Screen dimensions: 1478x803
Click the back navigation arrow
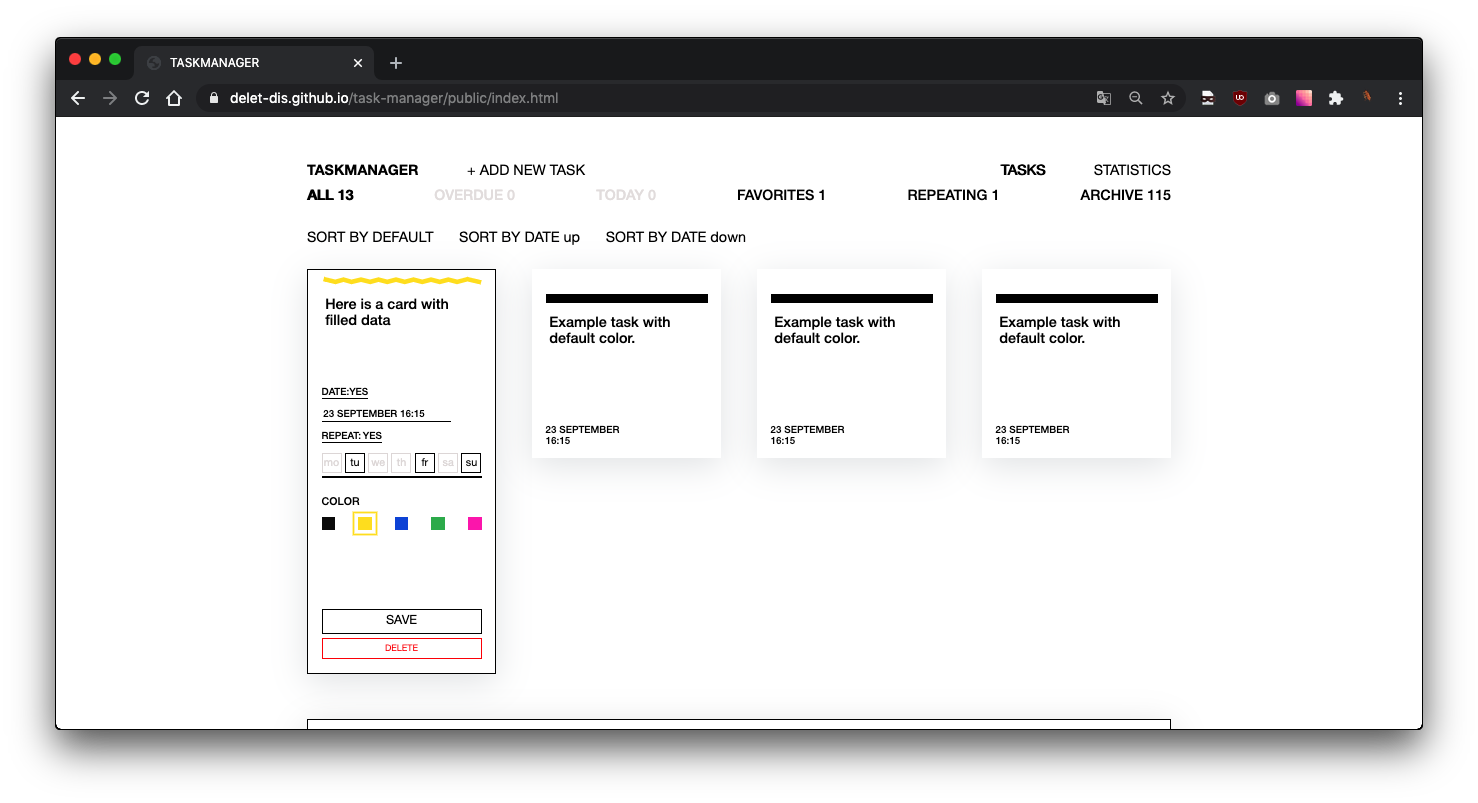tap(77, 98)
